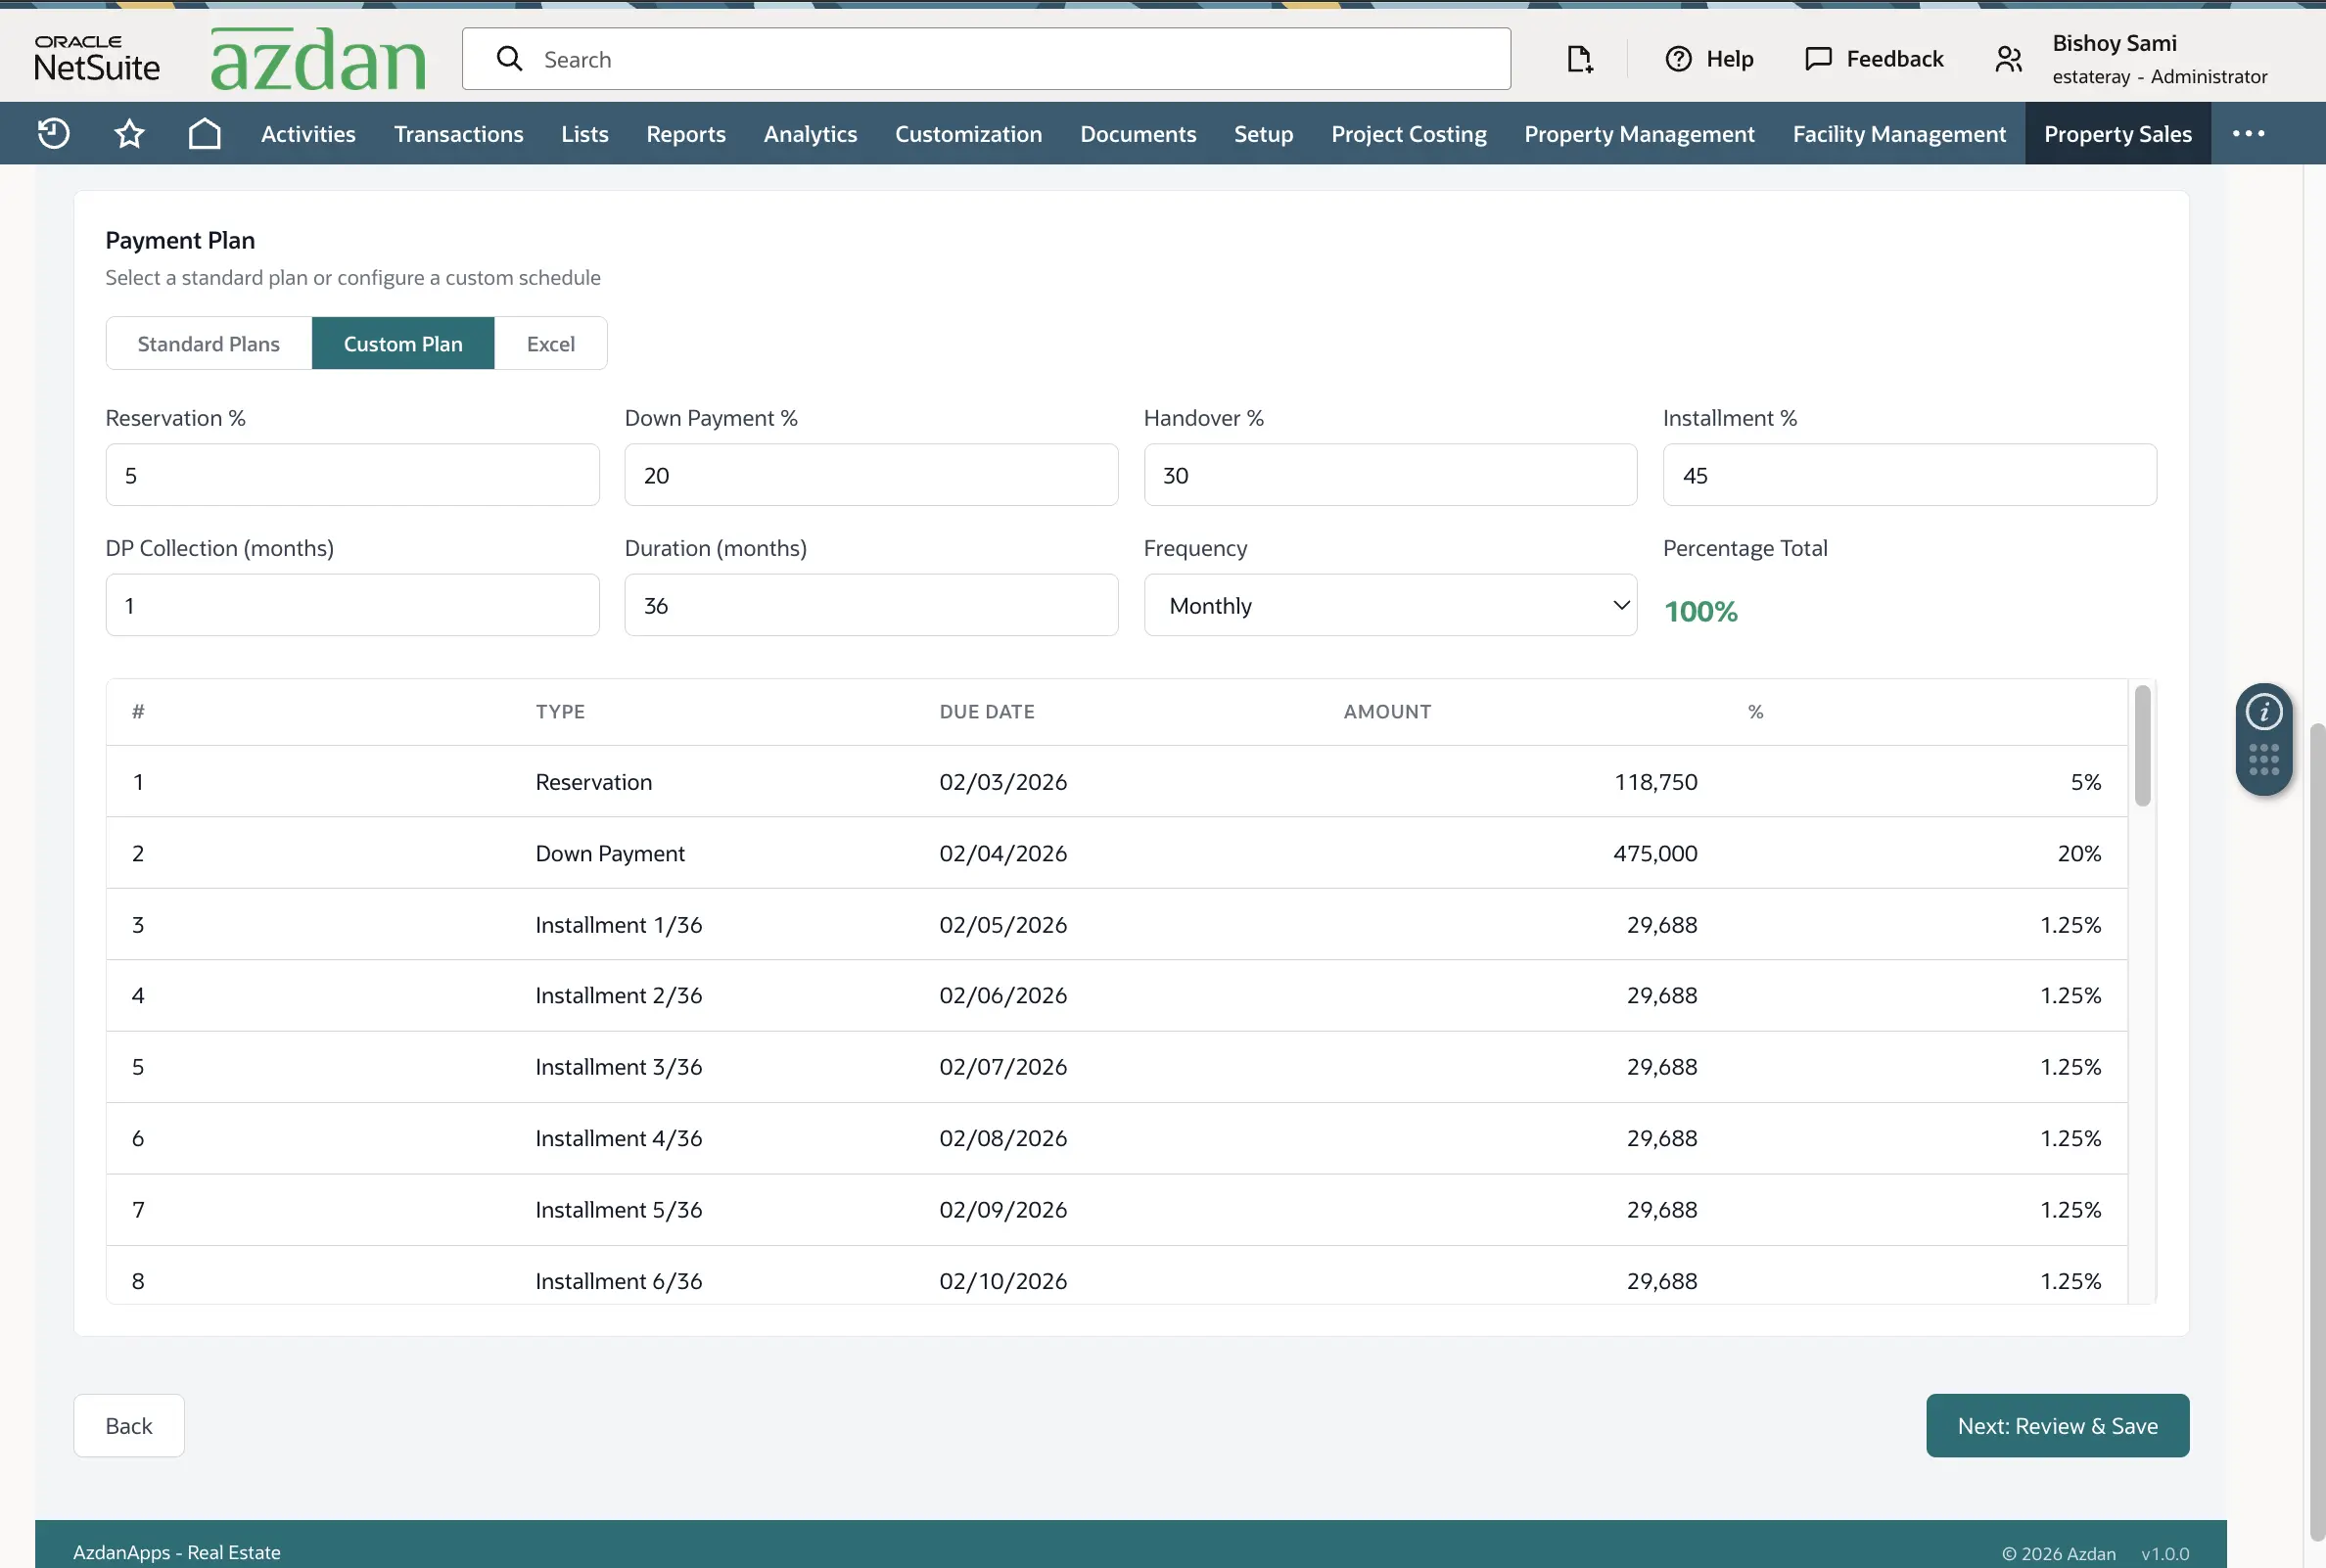Viewport: 2326px width, 1568px height.
Task: Open the Customization menu
Action: click(x=968, y=134)
